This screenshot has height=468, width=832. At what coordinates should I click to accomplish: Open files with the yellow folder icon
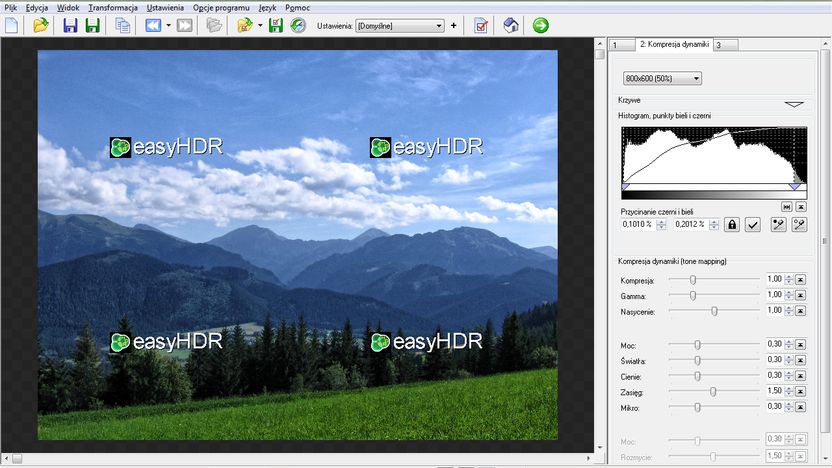point(40,25)
